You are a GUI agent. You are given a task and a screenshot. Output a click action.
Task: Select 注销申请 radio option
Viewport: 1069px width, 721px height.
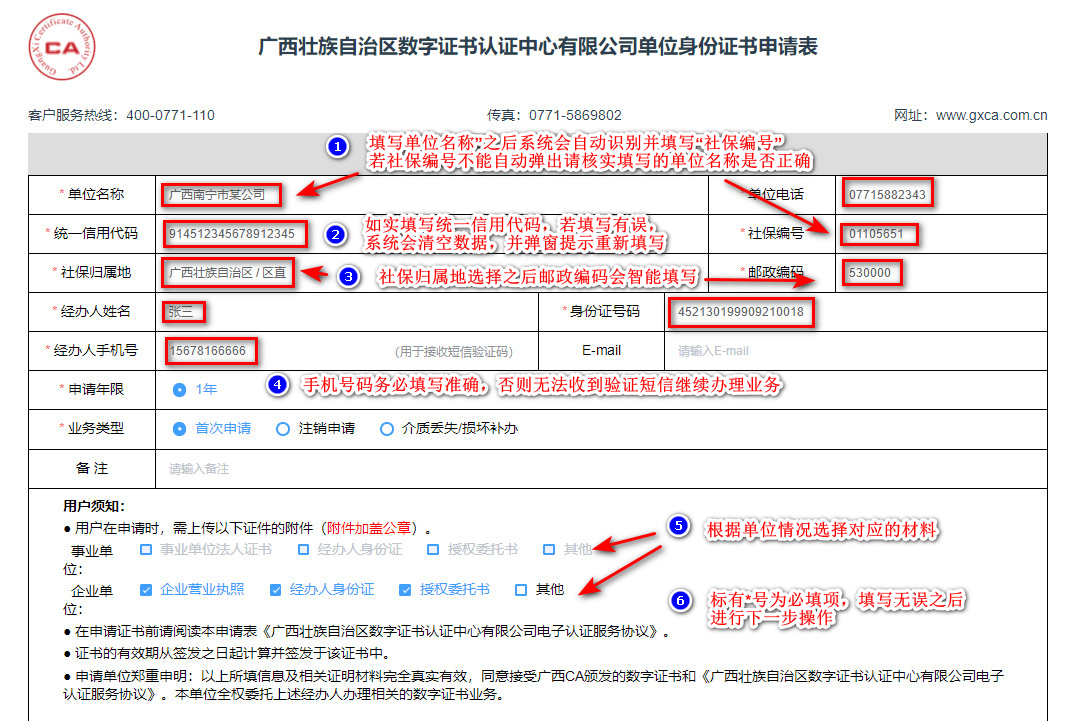tap(283, 429)
